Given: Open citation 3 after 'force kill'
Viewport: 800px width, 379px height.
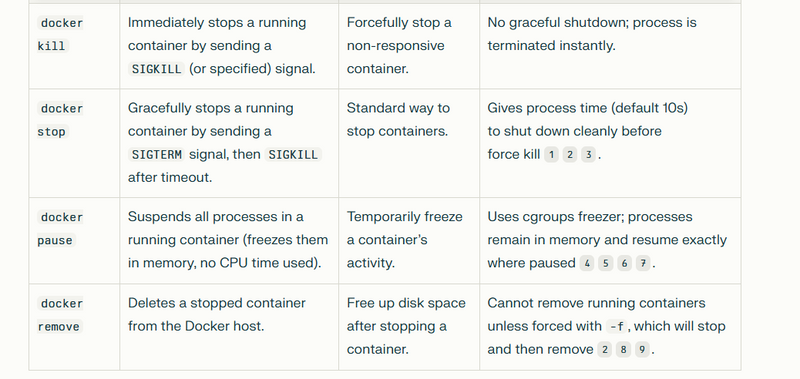Looking at the screenshot, I should (588, 155).
